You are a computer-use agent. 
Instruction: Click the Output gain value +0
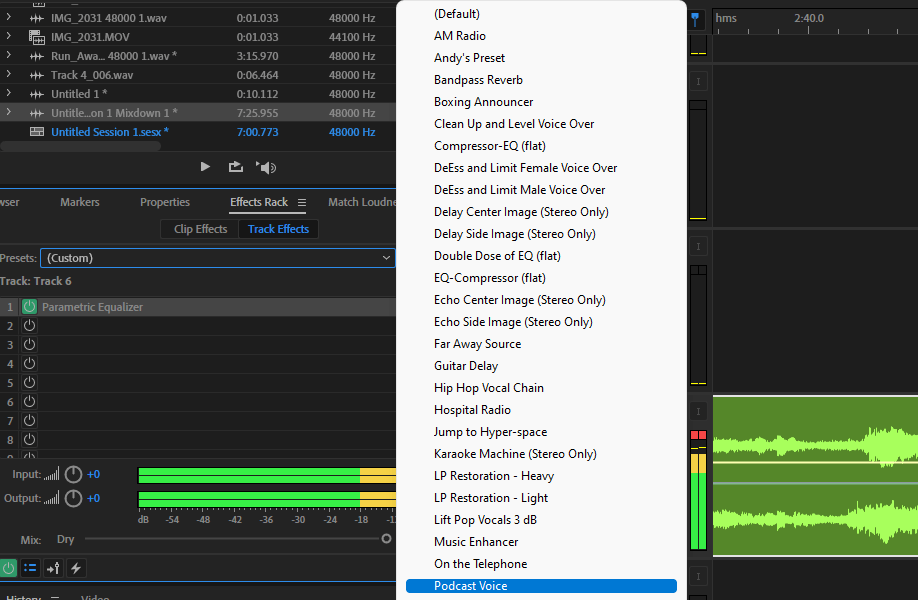pyautogui.click(x=93, y=499)
